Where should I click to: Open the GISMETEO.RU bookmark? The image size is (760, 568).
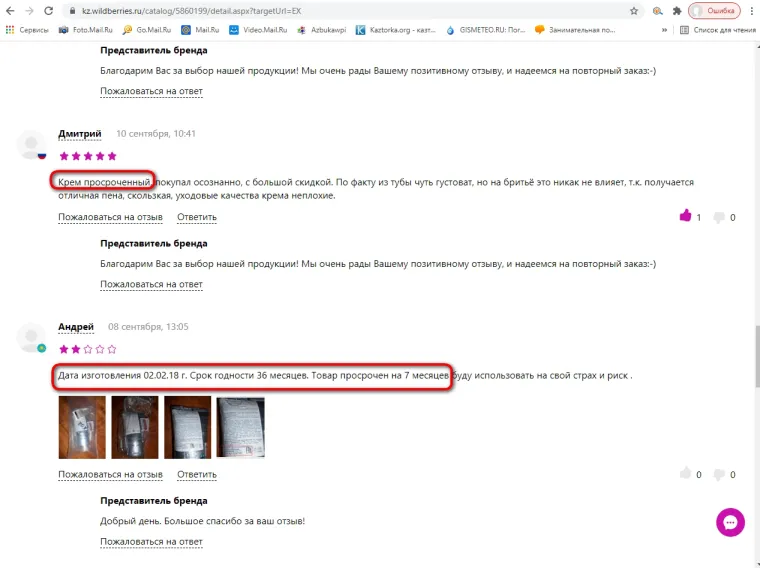[485, 30]
